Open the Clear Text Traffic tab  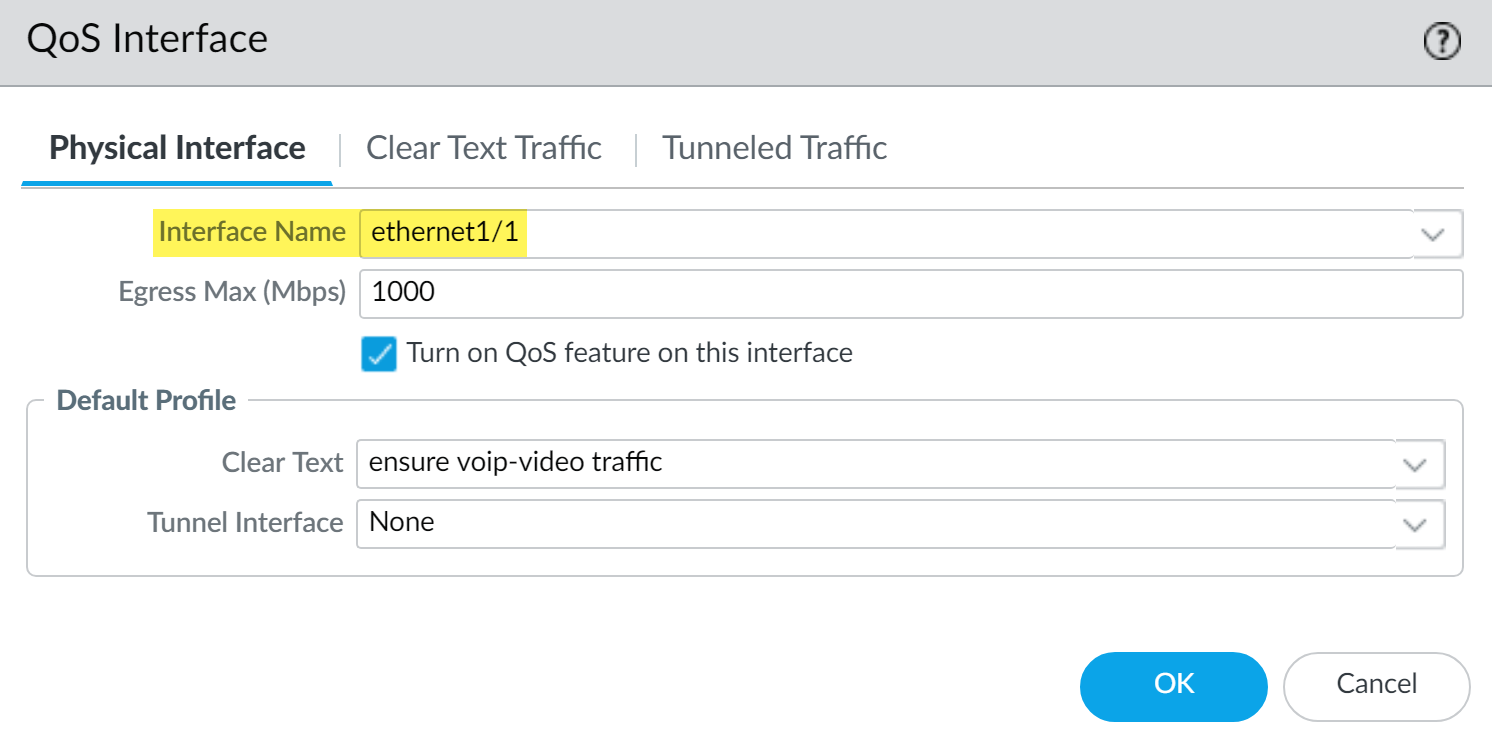point(484,148)
